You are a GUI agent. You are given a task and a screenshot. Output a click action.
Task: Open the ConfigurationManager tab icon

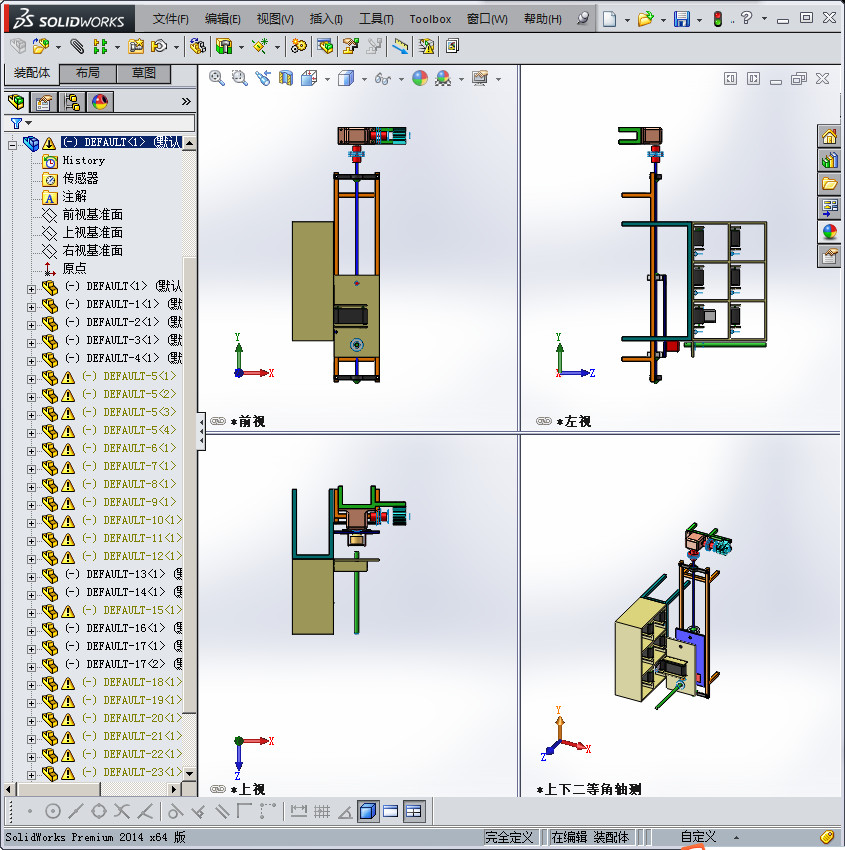tap(72, 102)
